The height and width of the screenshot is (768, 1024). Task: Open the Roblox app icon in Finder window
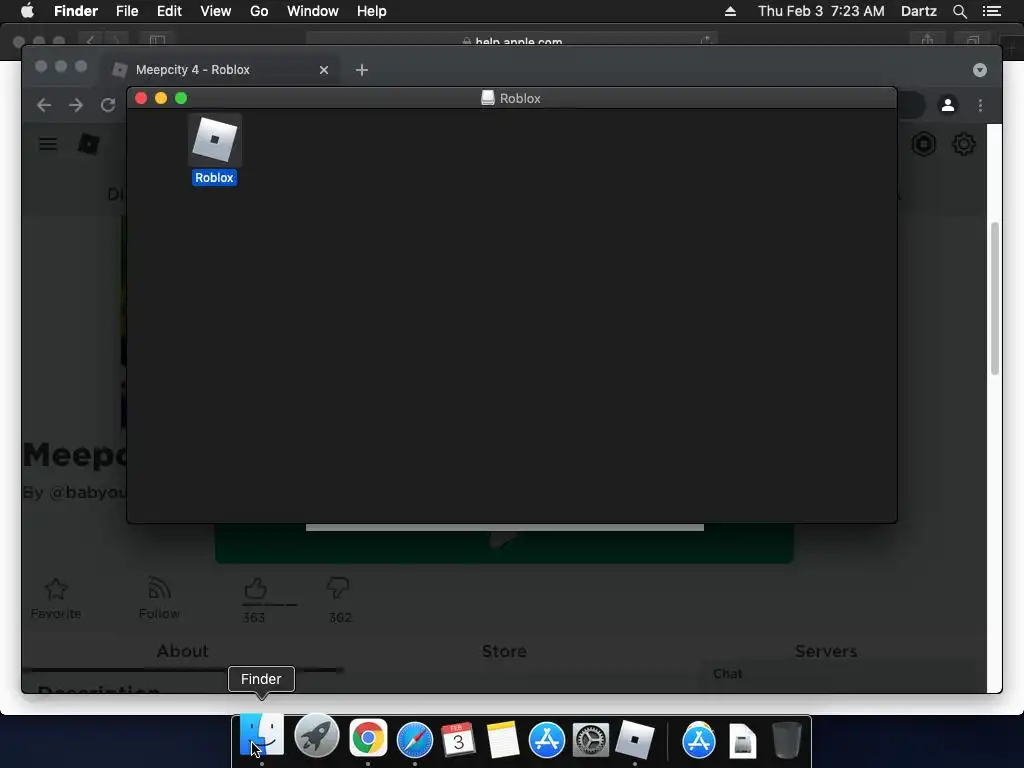[215, 140]
